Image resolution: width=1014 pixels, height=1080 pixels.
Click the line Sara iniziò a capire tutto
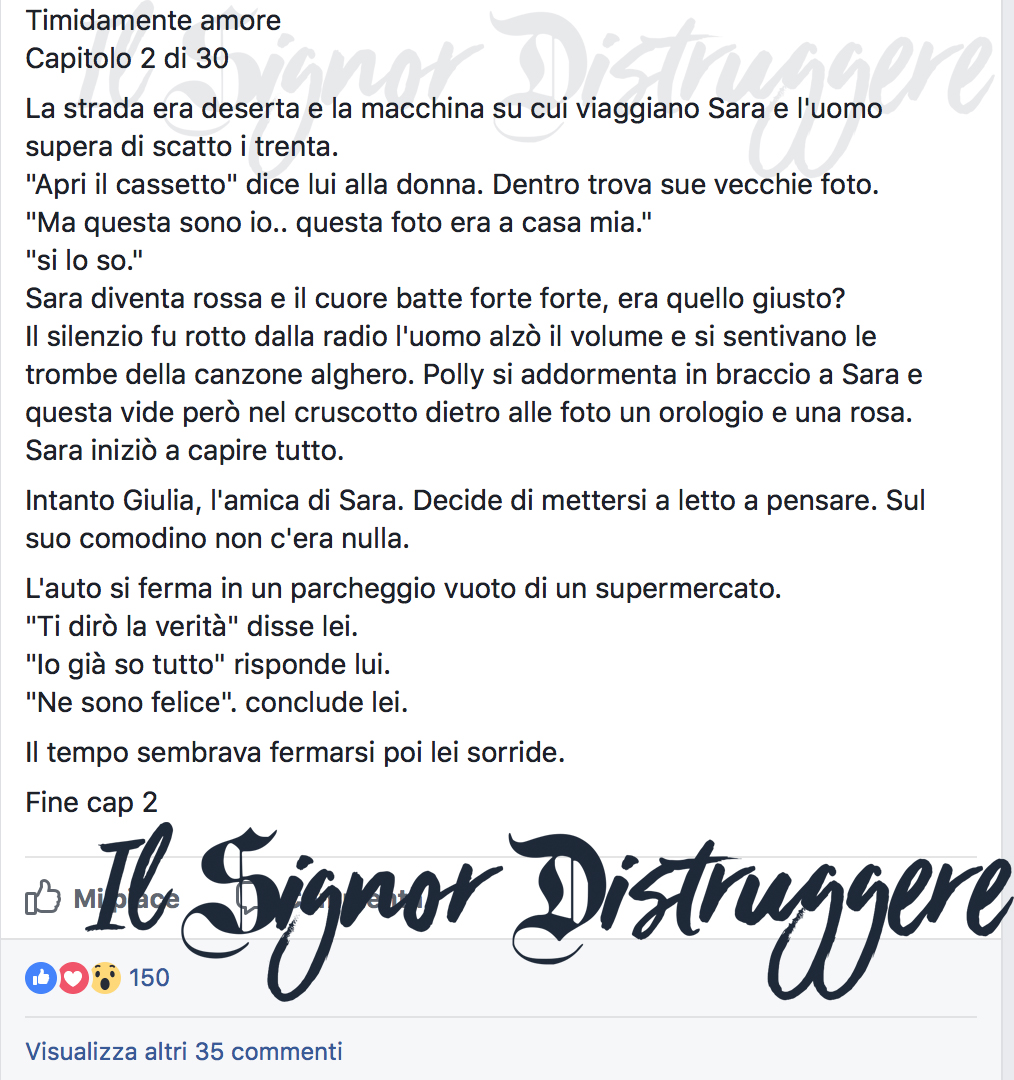tap(185, 450)
